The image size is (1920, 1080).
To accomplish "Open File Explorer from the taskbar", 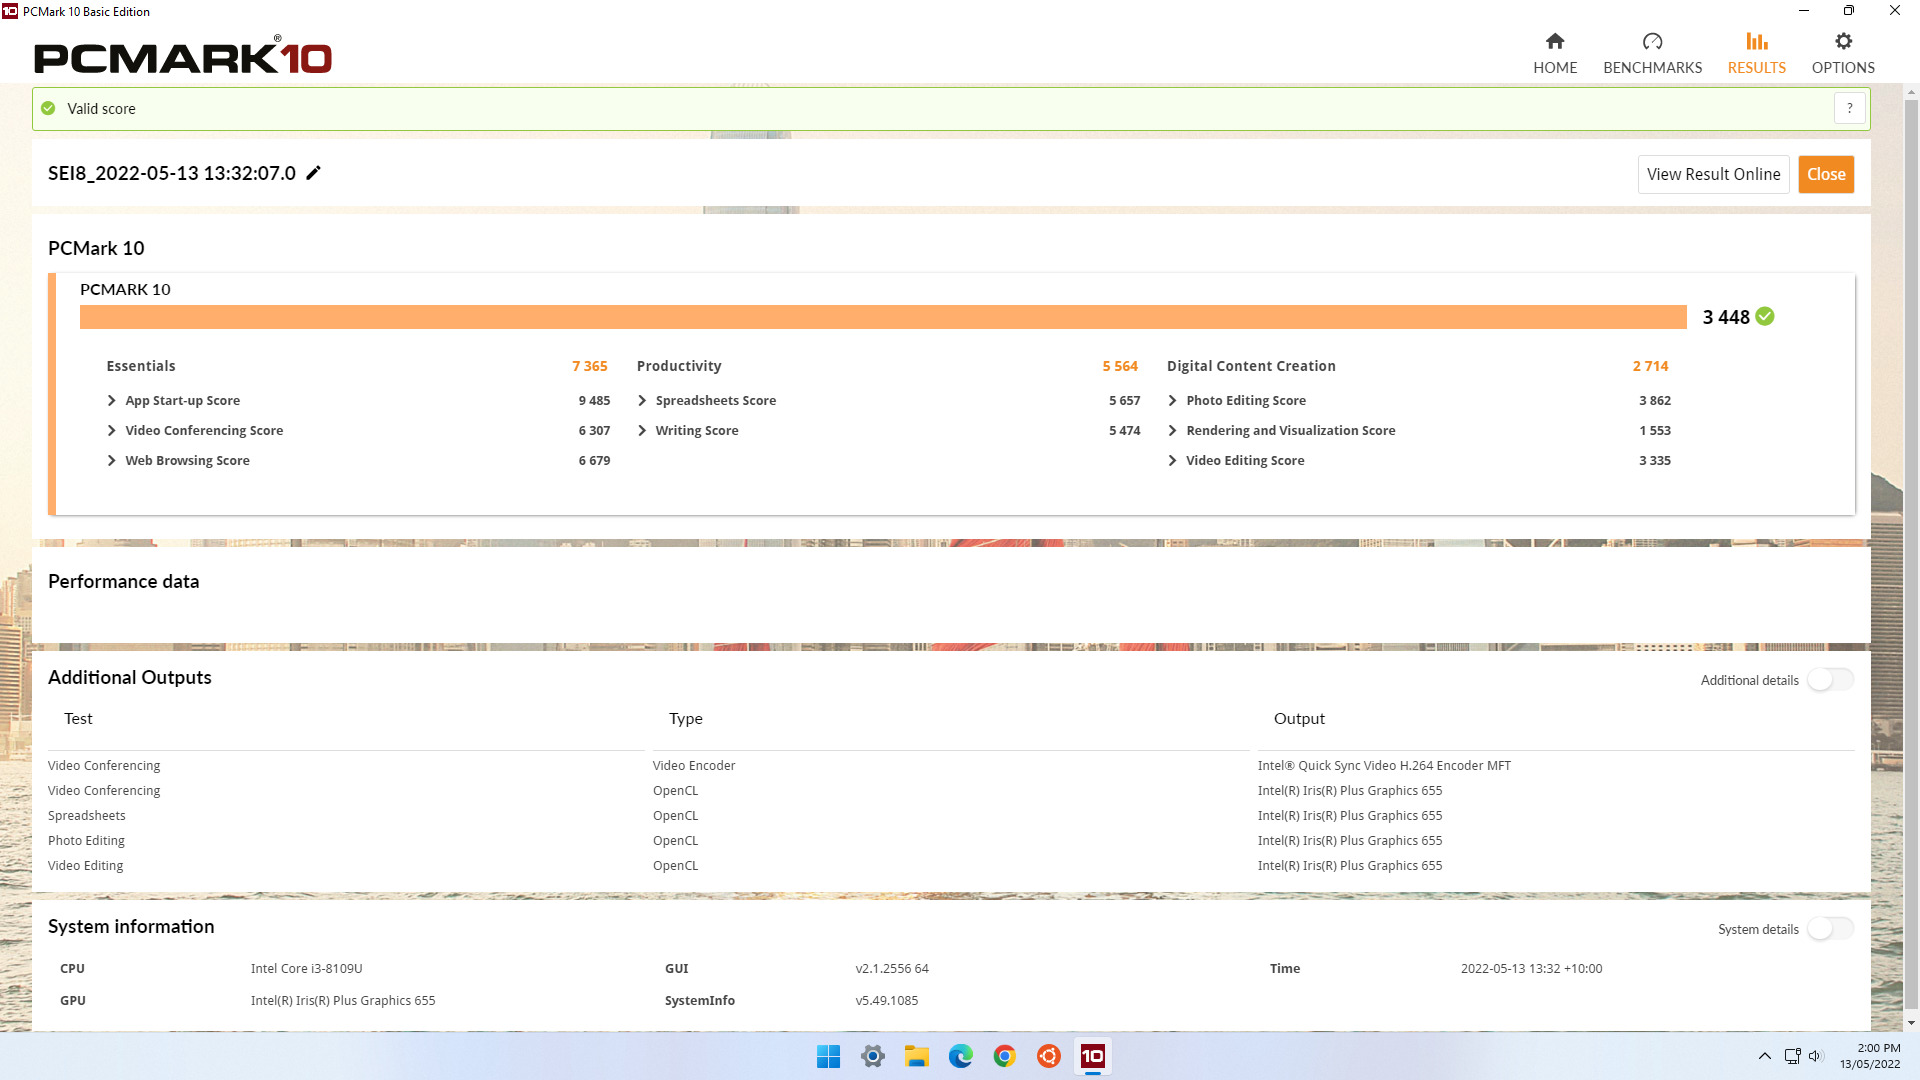I will 916,1056.
